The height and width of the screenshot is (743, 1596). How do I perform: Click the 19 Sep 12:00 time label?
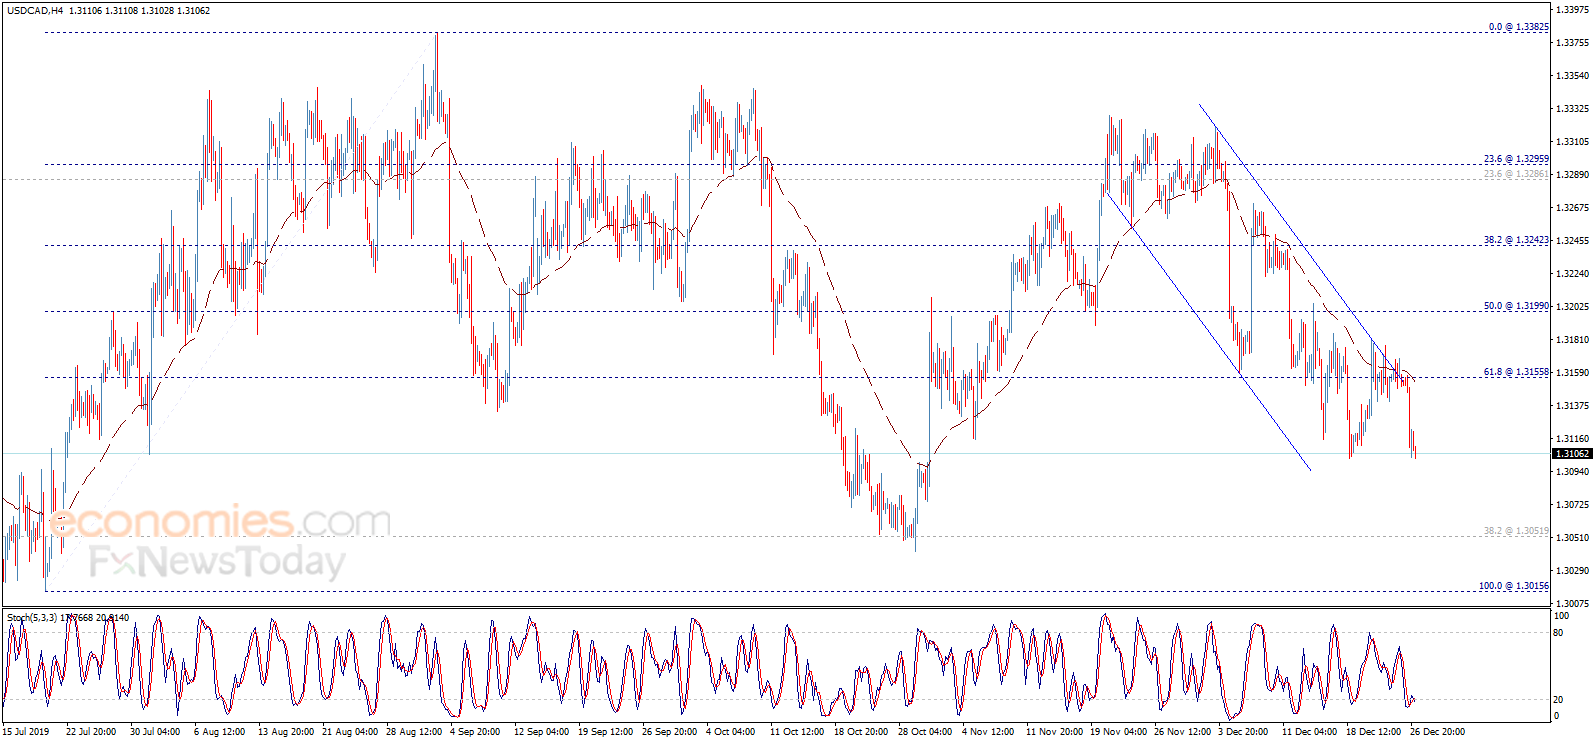(x=605, y=732)
